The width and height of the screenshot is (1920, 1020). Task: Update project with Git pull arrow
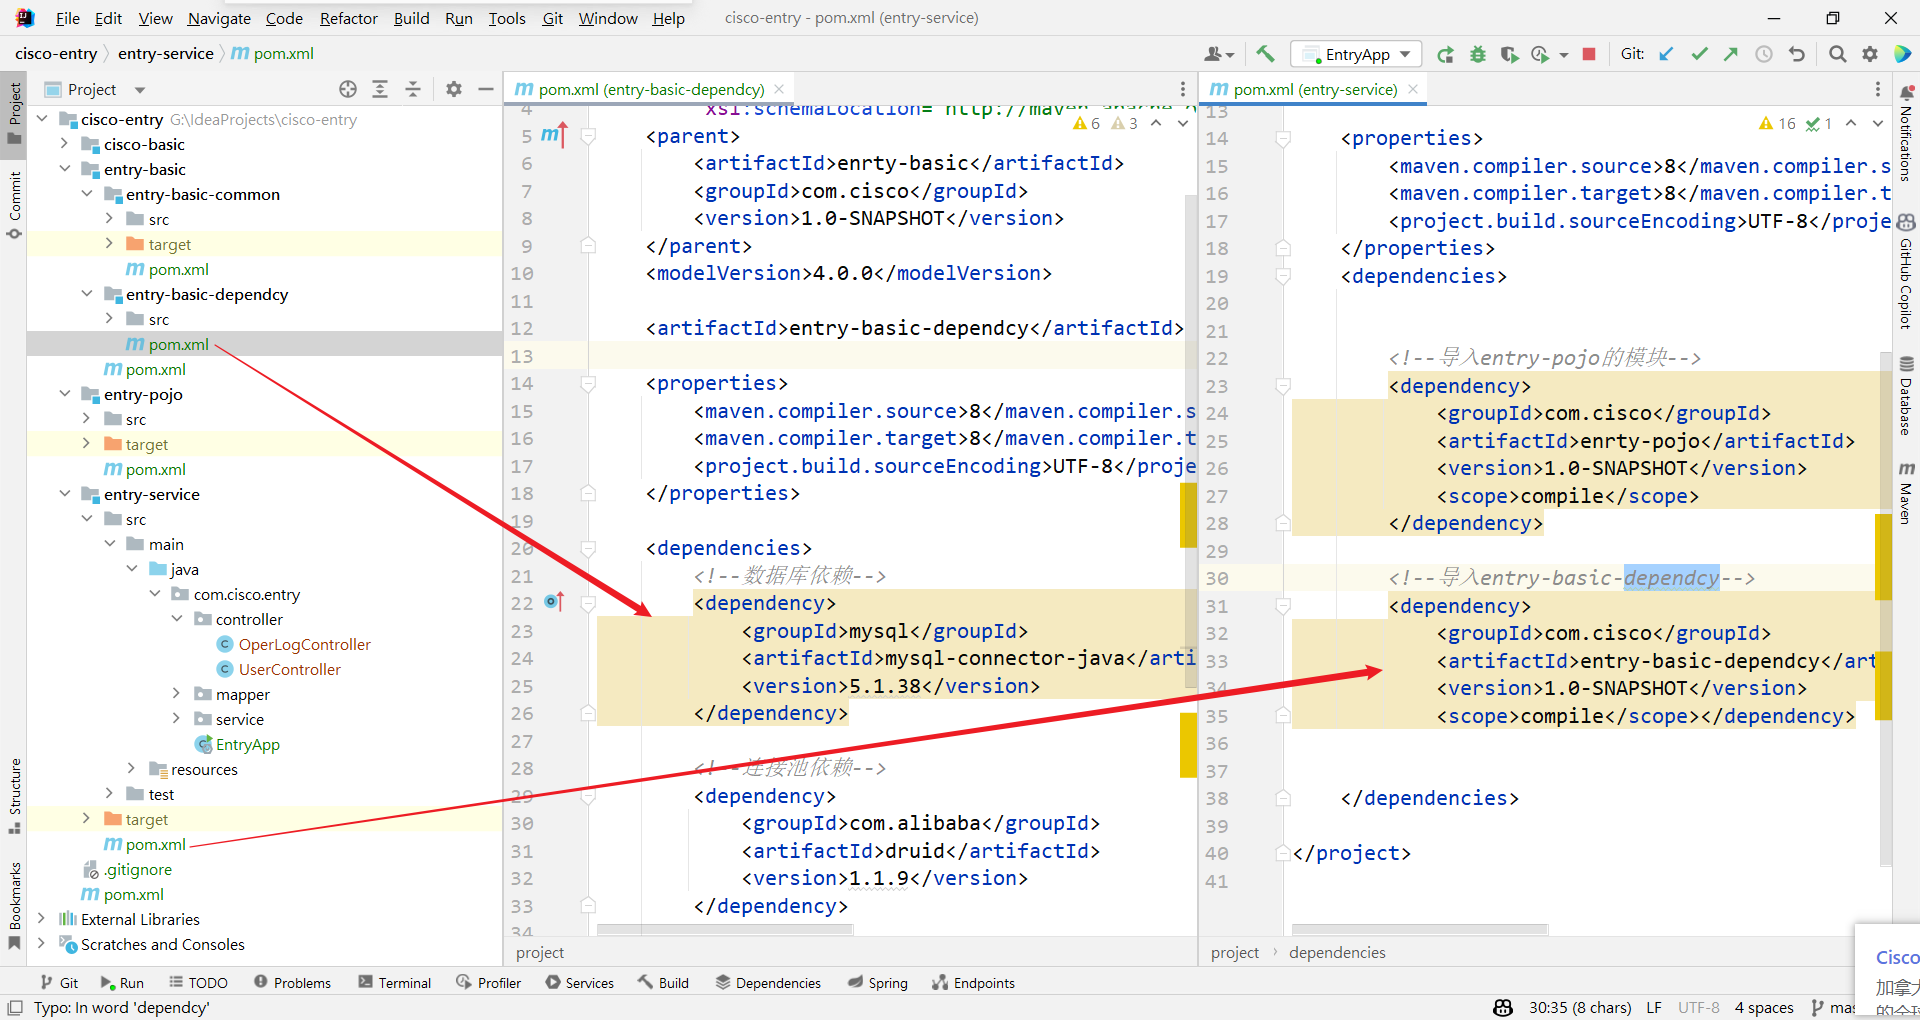pyautogui.click(x=1666, y=54)
